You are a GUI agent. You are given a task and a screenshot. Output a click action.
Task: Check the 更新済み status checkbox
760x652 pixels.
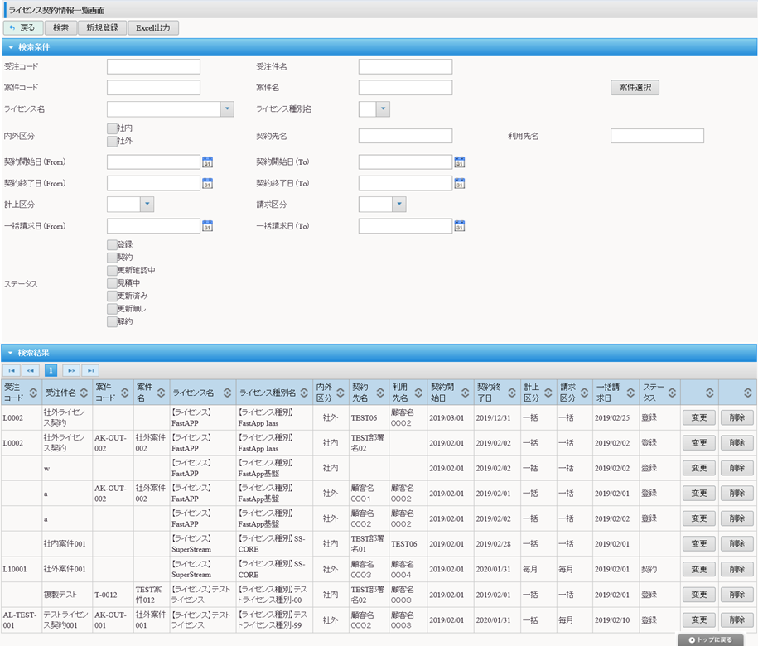112,296
